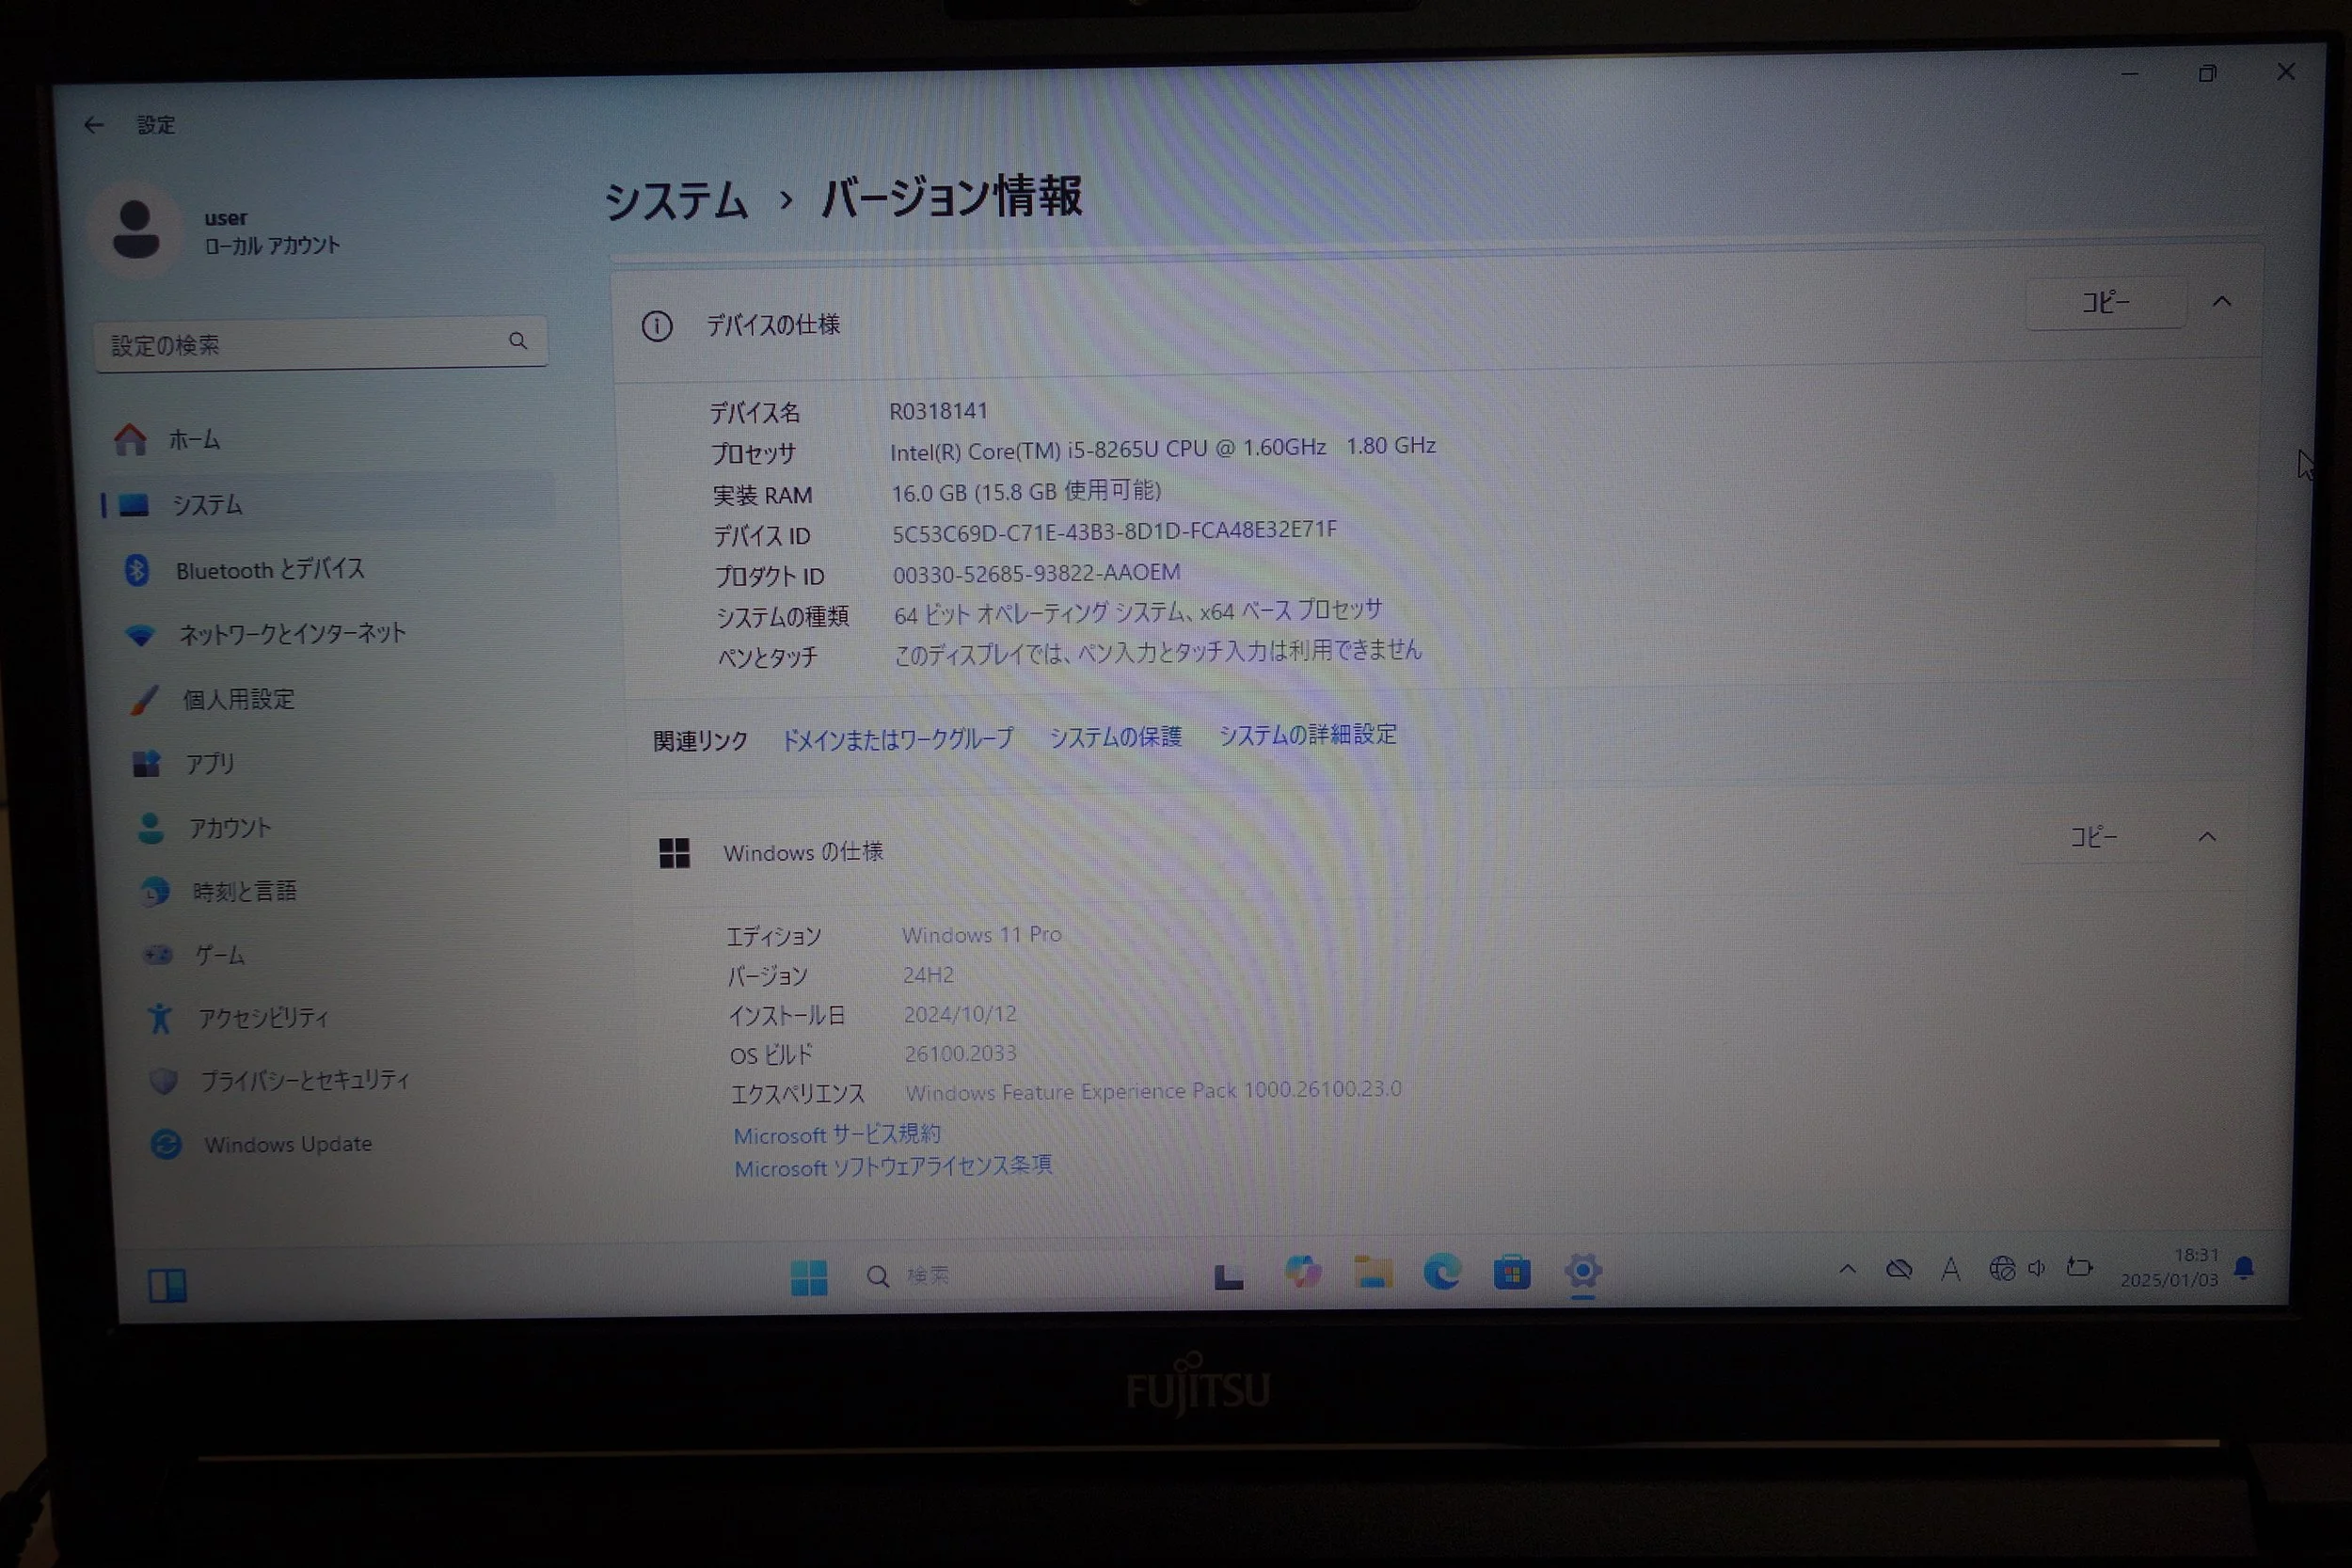Collapse the Windows の仕様 section chevron
Screen dimensions: 2352x1568
(x=2207, y=837)
